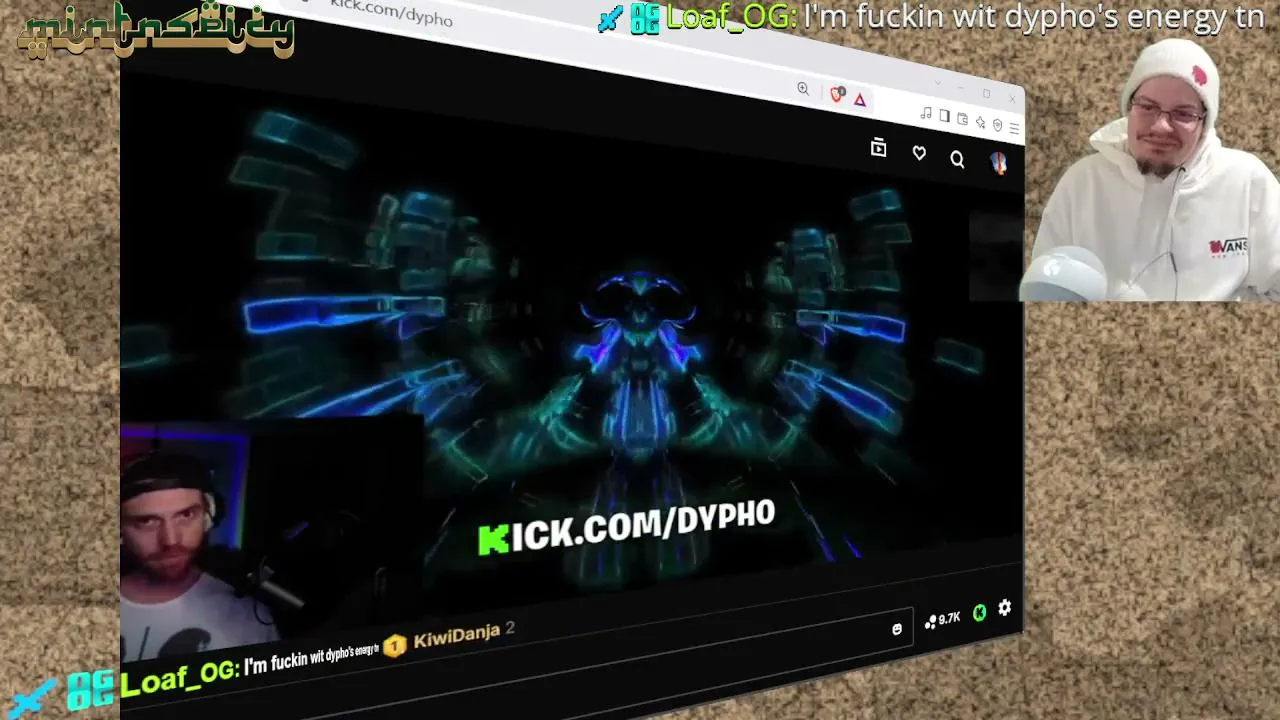Click the heart following icon on Kick
This screenshot has width=1280, height=720.
point(919,153)
